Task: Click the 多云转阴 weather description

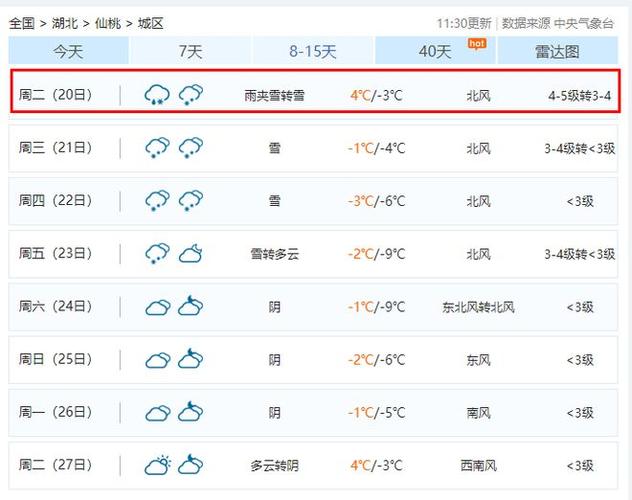Action: [x=274, y=466]
